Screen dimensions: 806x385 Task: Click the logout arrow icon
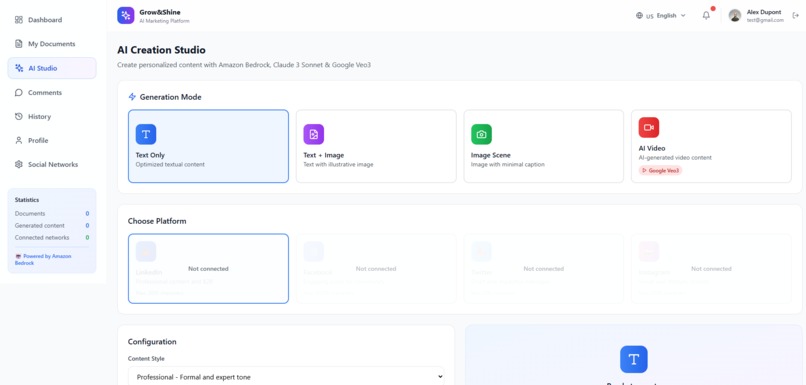796,15
